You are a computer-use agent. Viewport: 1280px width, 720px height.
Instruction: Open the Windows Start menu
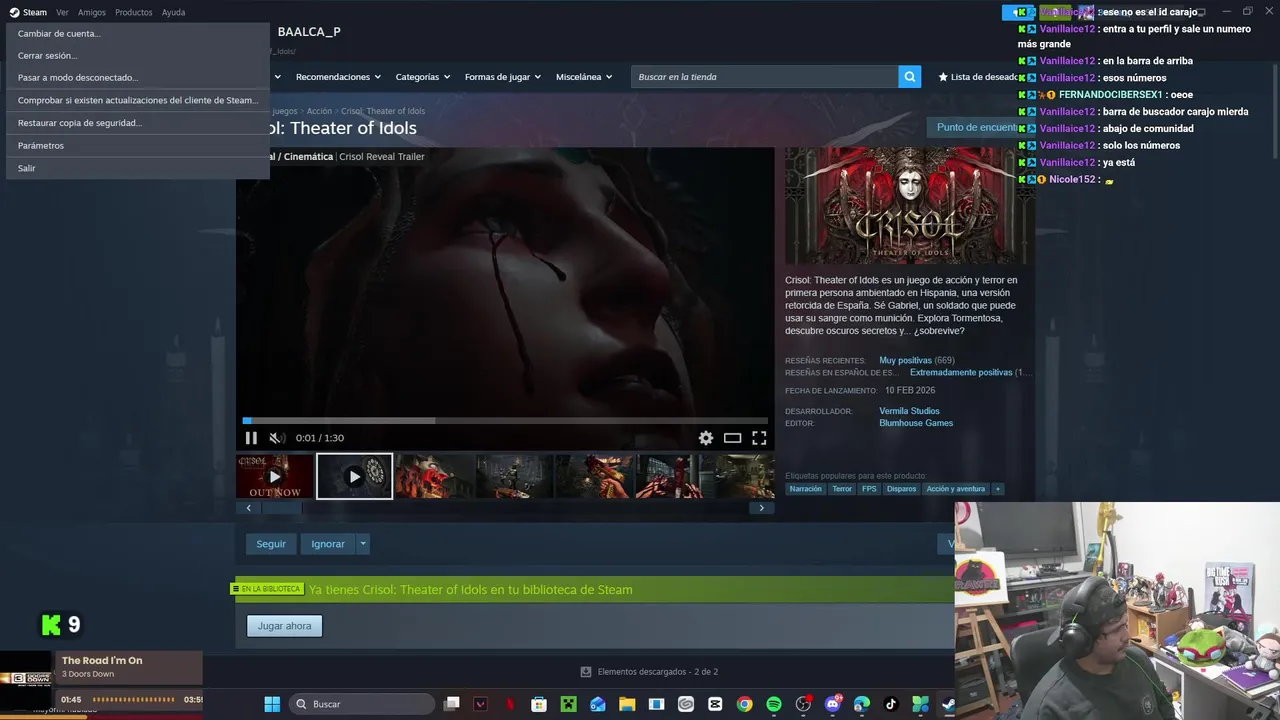pyautogui.click(x=272, y=704)
